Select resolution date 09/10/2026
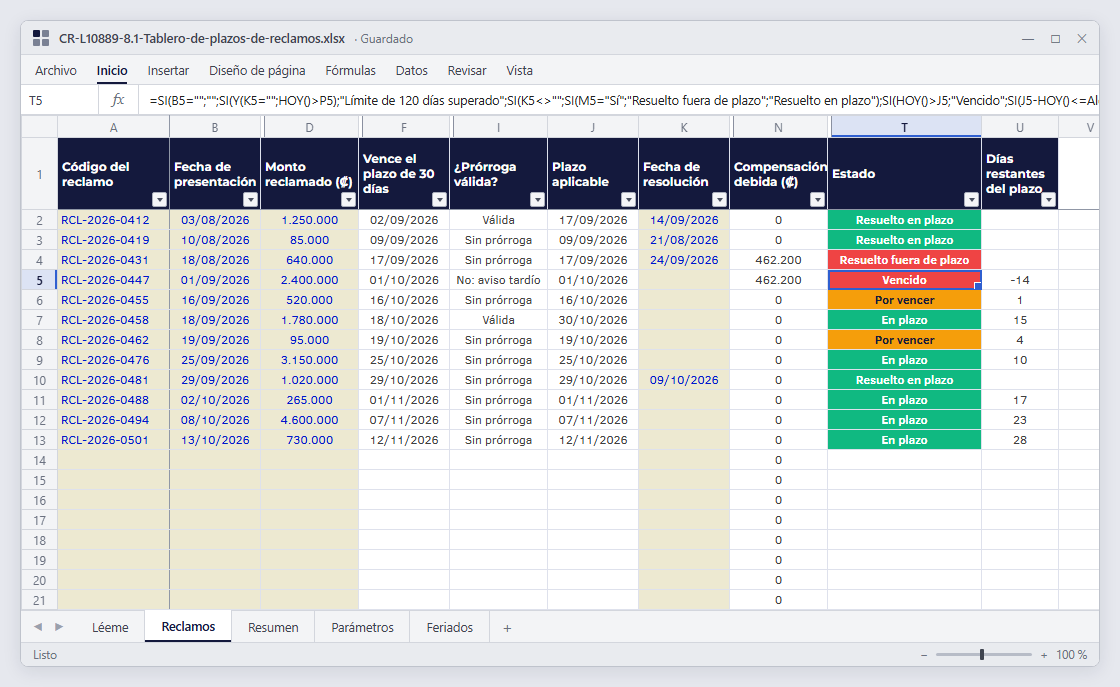 (x=684, y=380)
